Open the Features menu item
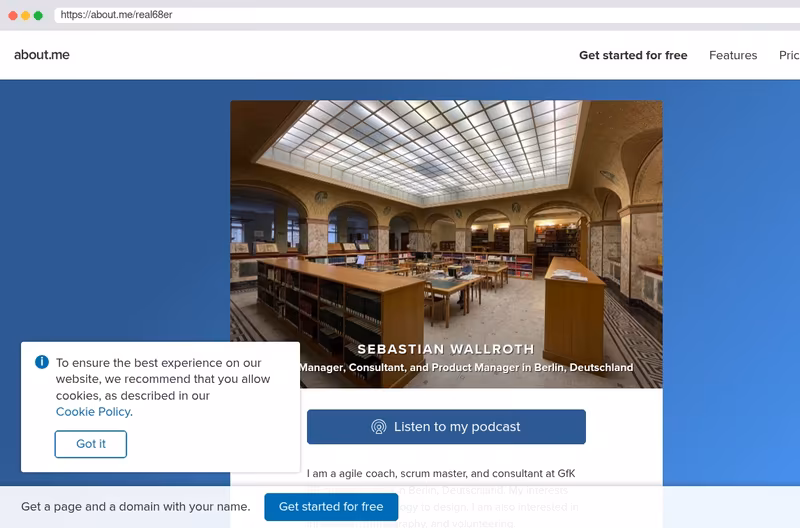Image resolution: width=800 pixels, height=528 pixels. tap(733, 55)
